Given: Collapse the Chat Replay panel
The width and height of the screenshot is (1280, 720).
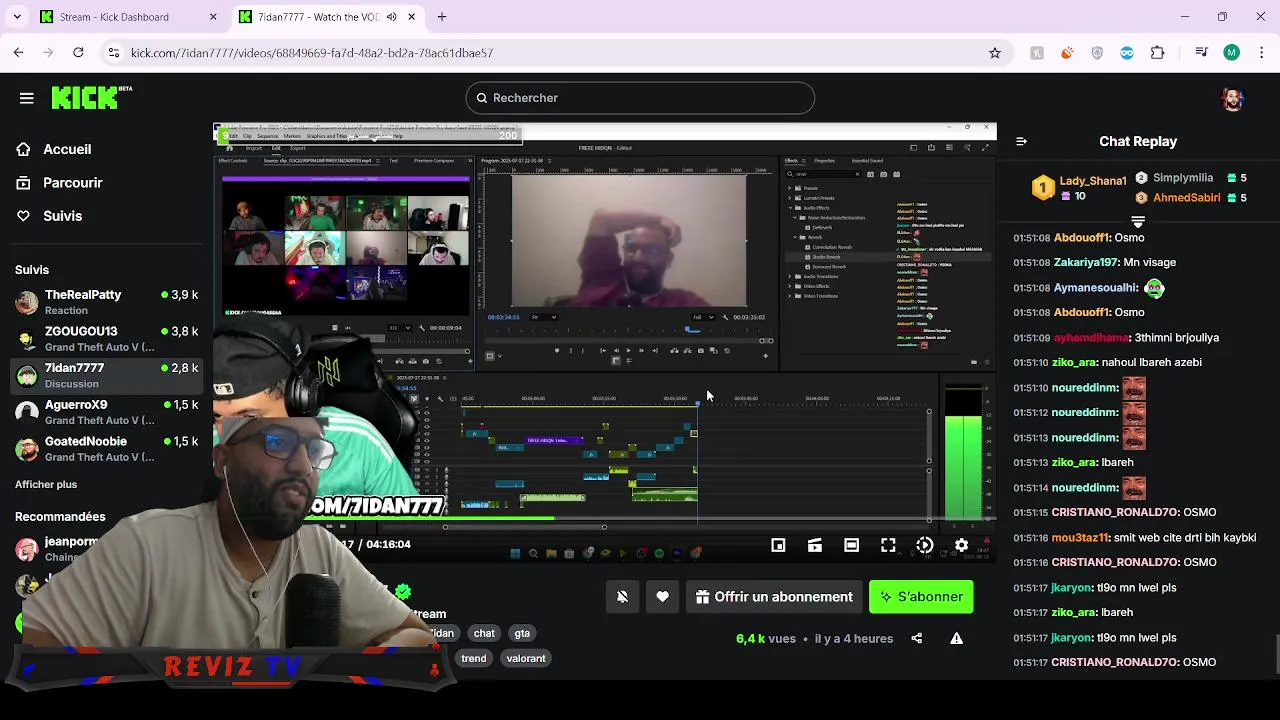Looking at the screenshot, I should pos(1021,141).
